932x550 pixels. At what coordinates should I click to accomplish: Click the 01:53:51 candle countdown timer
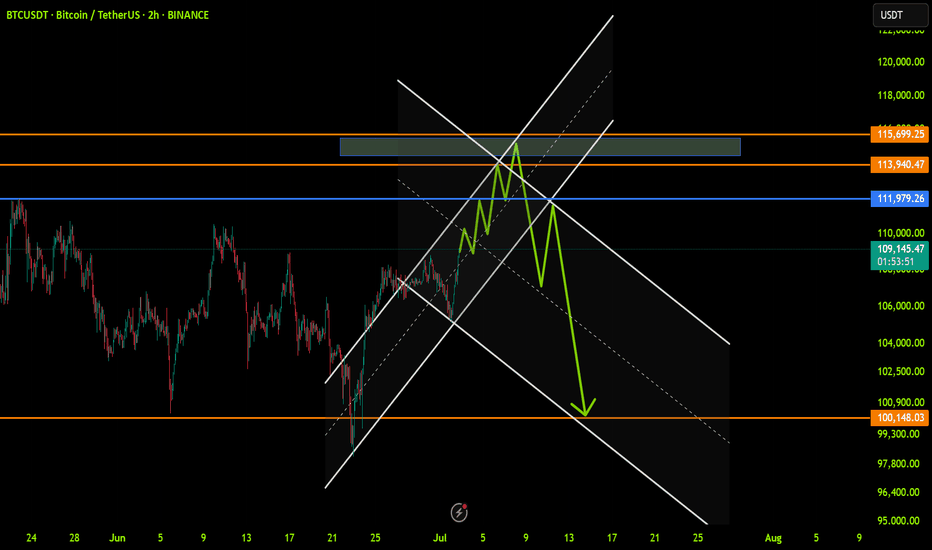click(x=896, y=262)
